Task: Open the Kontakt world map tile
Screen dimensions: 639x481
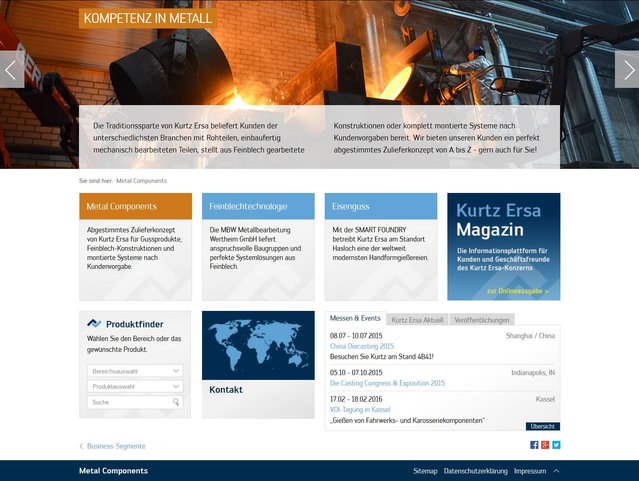Action: click(258, 346)
